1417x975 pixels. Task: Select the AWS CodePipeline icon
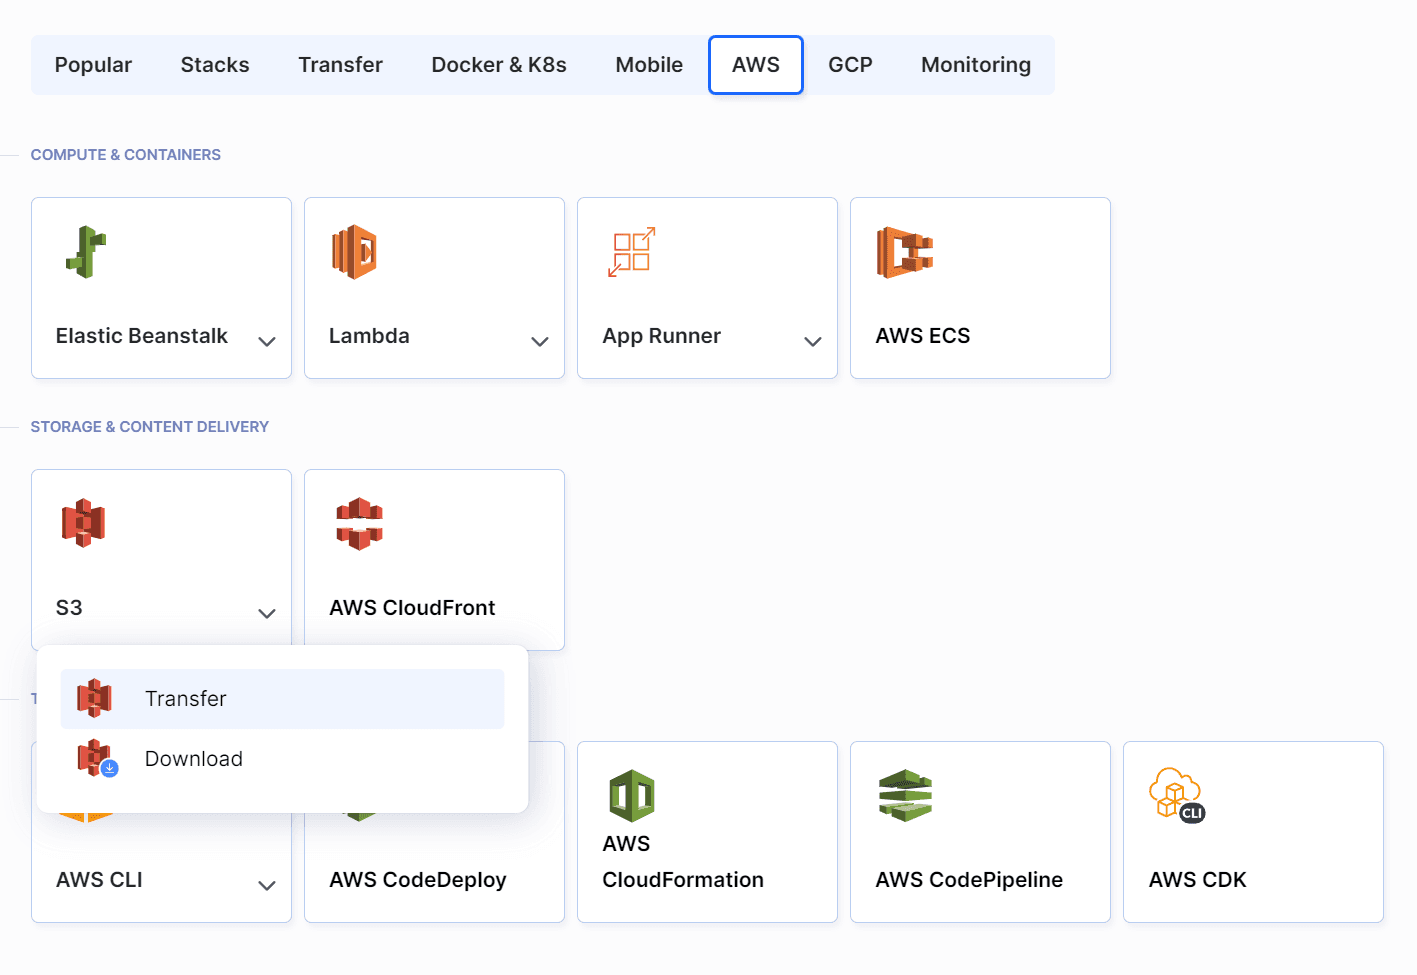coord(906,795)
